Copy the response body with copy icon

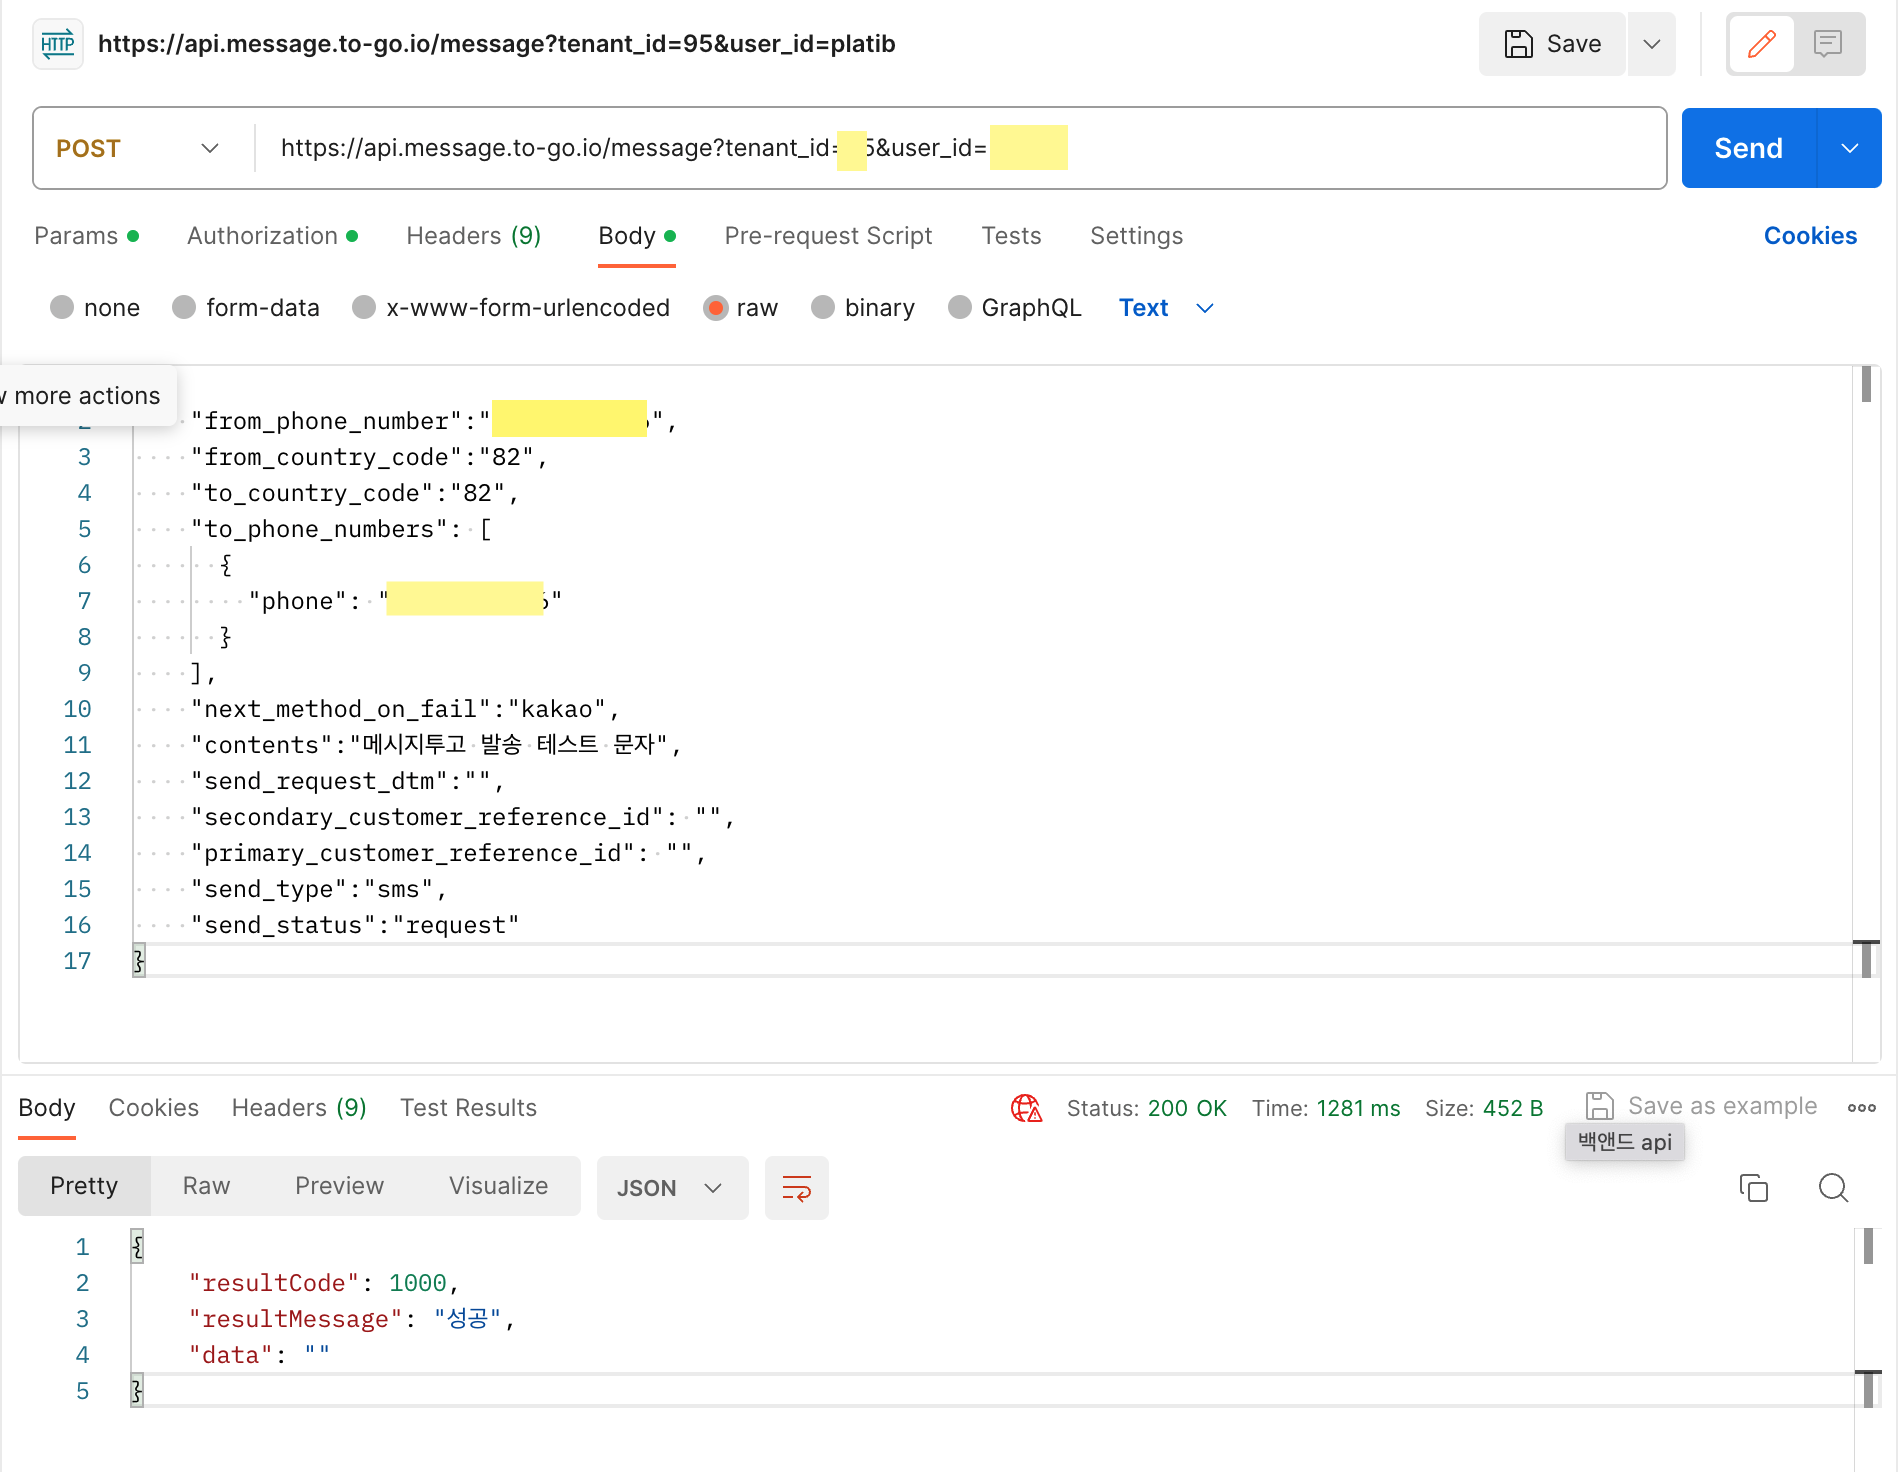(1754, 1188)
